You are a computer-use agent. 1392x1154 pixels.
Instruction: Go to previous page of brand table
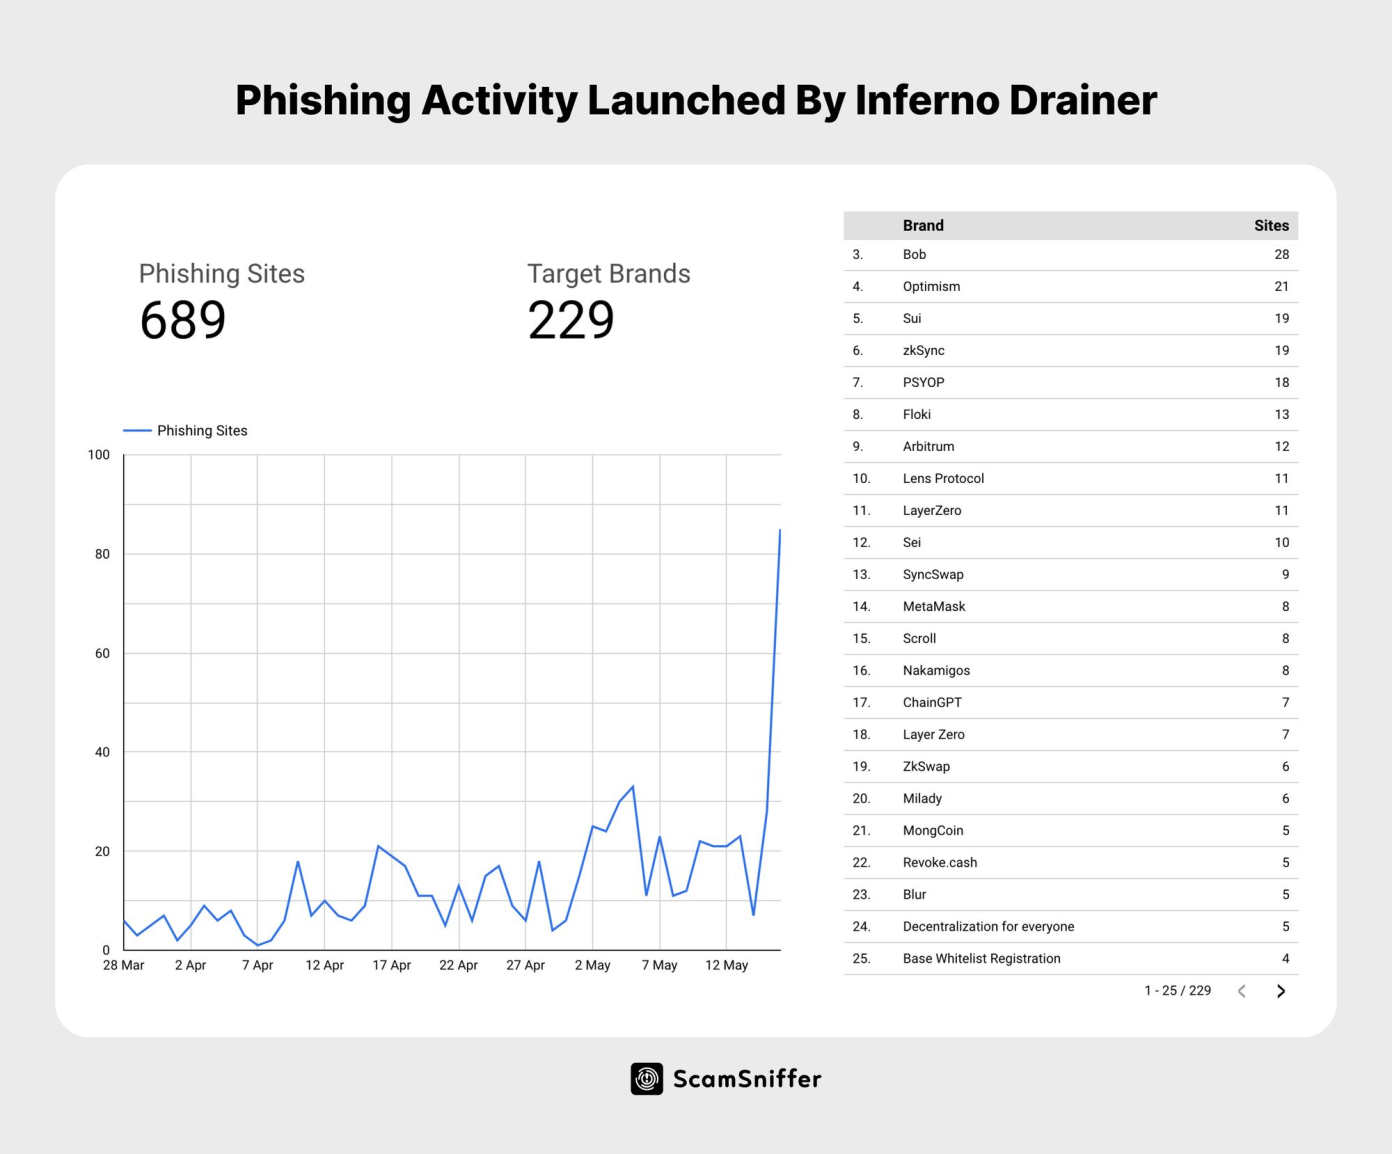(1242, 991)
